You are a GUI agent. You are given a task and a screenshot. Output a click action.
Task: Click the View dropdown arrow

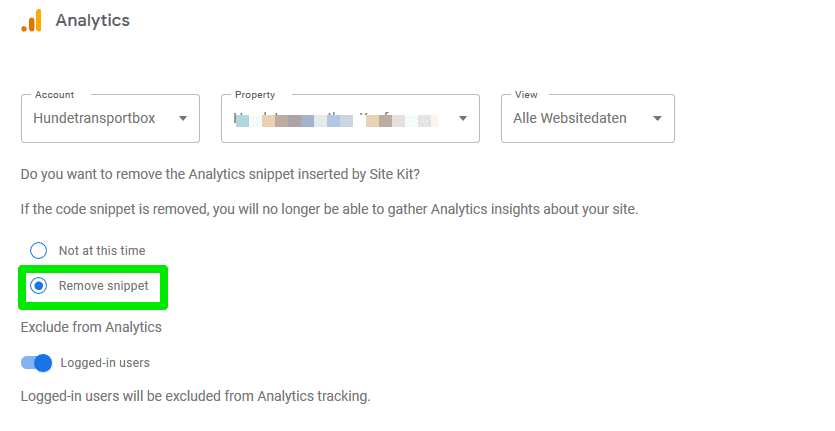pyautogui.click(x=657, y=118)
